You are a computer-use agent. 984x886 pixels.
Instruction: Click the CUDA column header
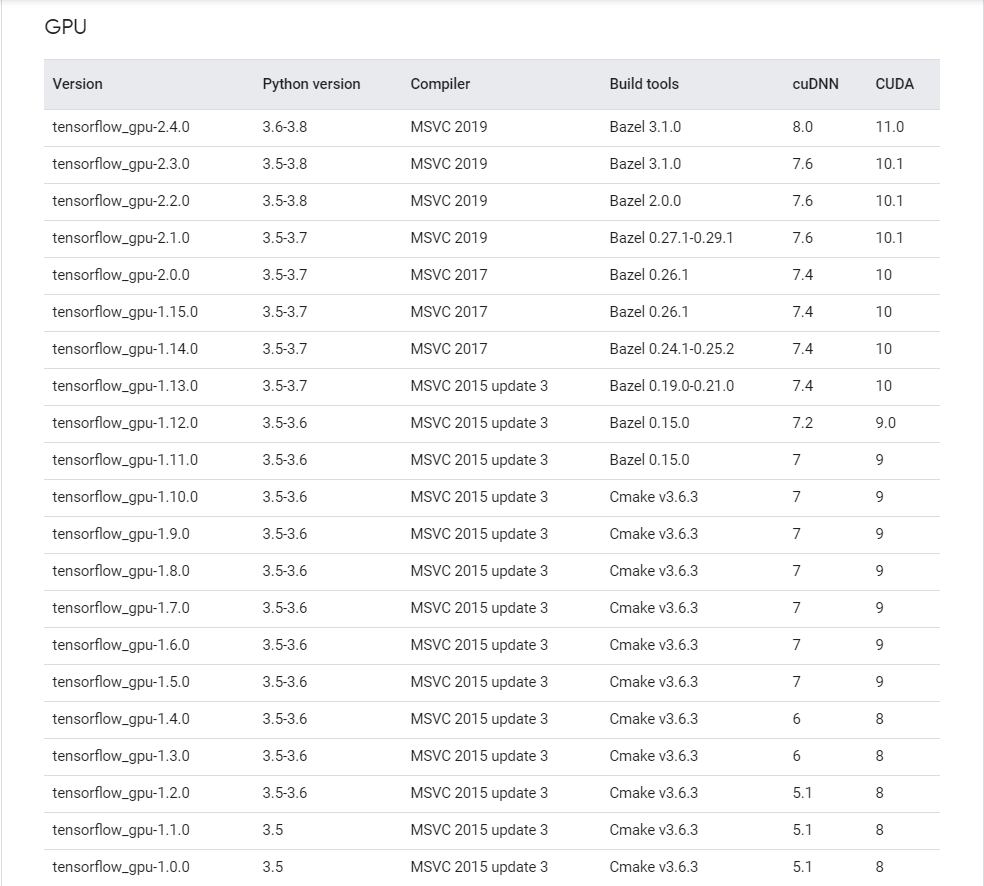(x=894, y=84)
